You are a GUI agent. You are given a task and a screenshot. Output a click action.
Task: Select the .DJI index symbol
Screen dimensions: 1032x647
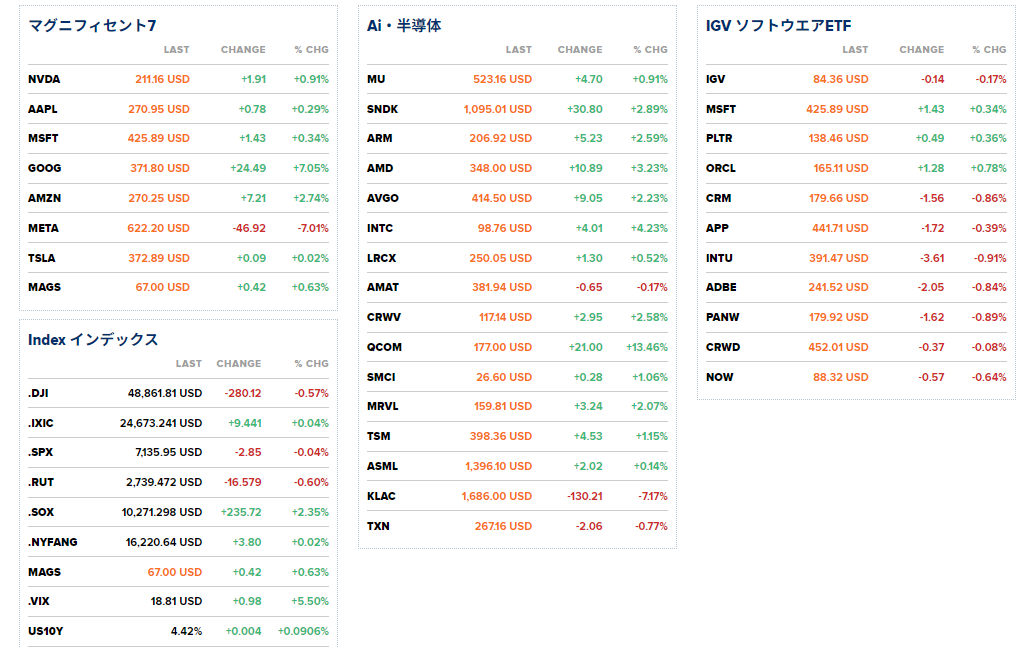[x=38, y=393]
